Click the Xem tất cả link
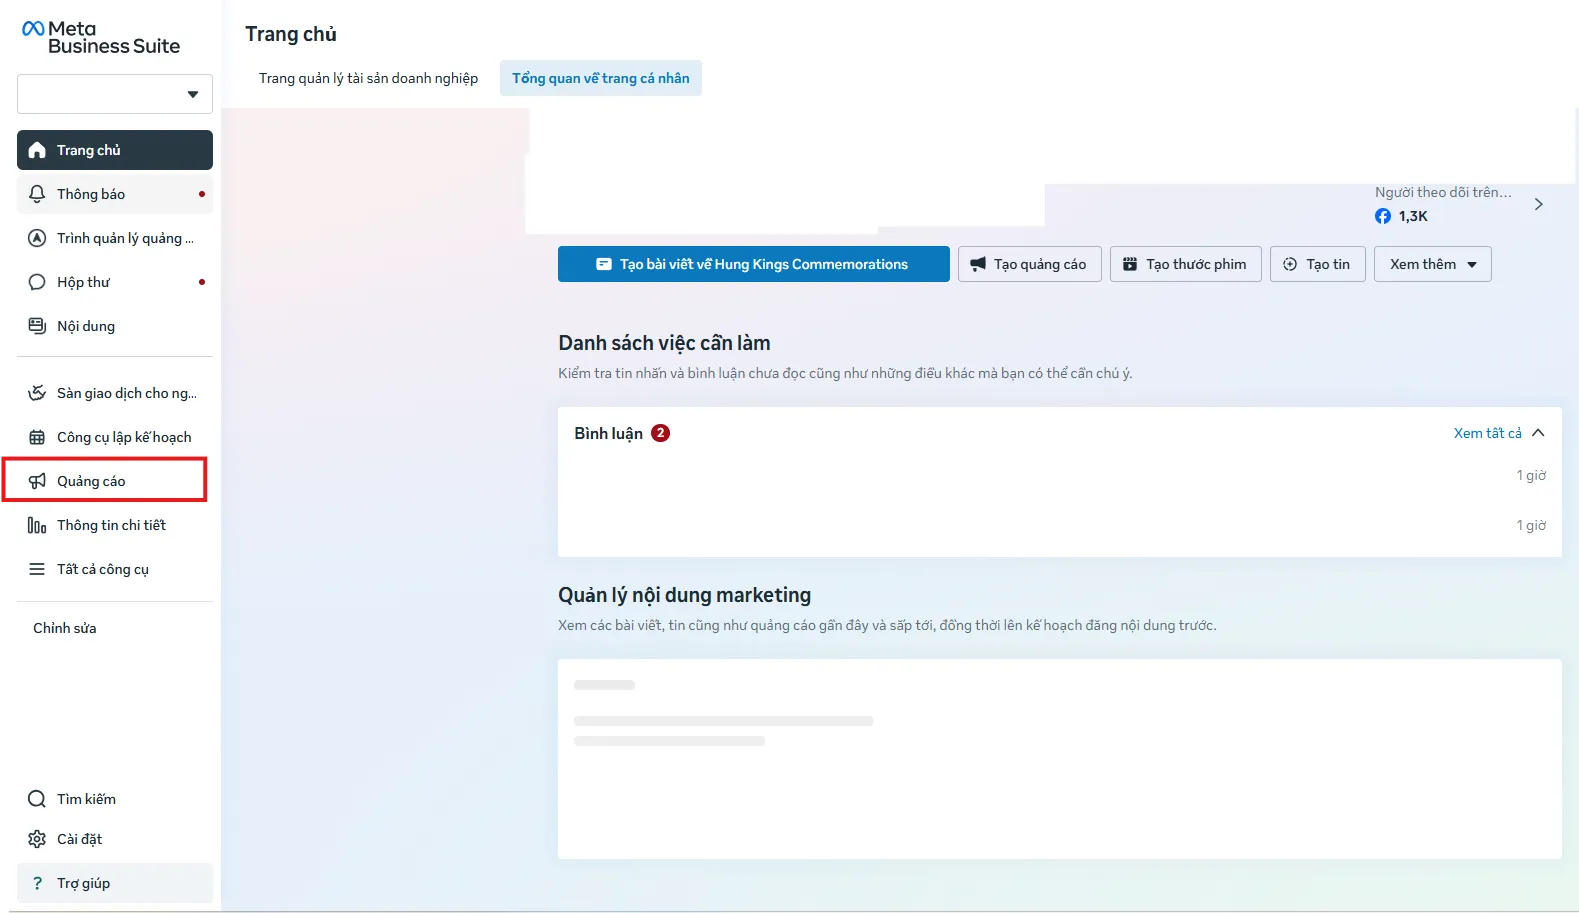 pos(1487,433)
